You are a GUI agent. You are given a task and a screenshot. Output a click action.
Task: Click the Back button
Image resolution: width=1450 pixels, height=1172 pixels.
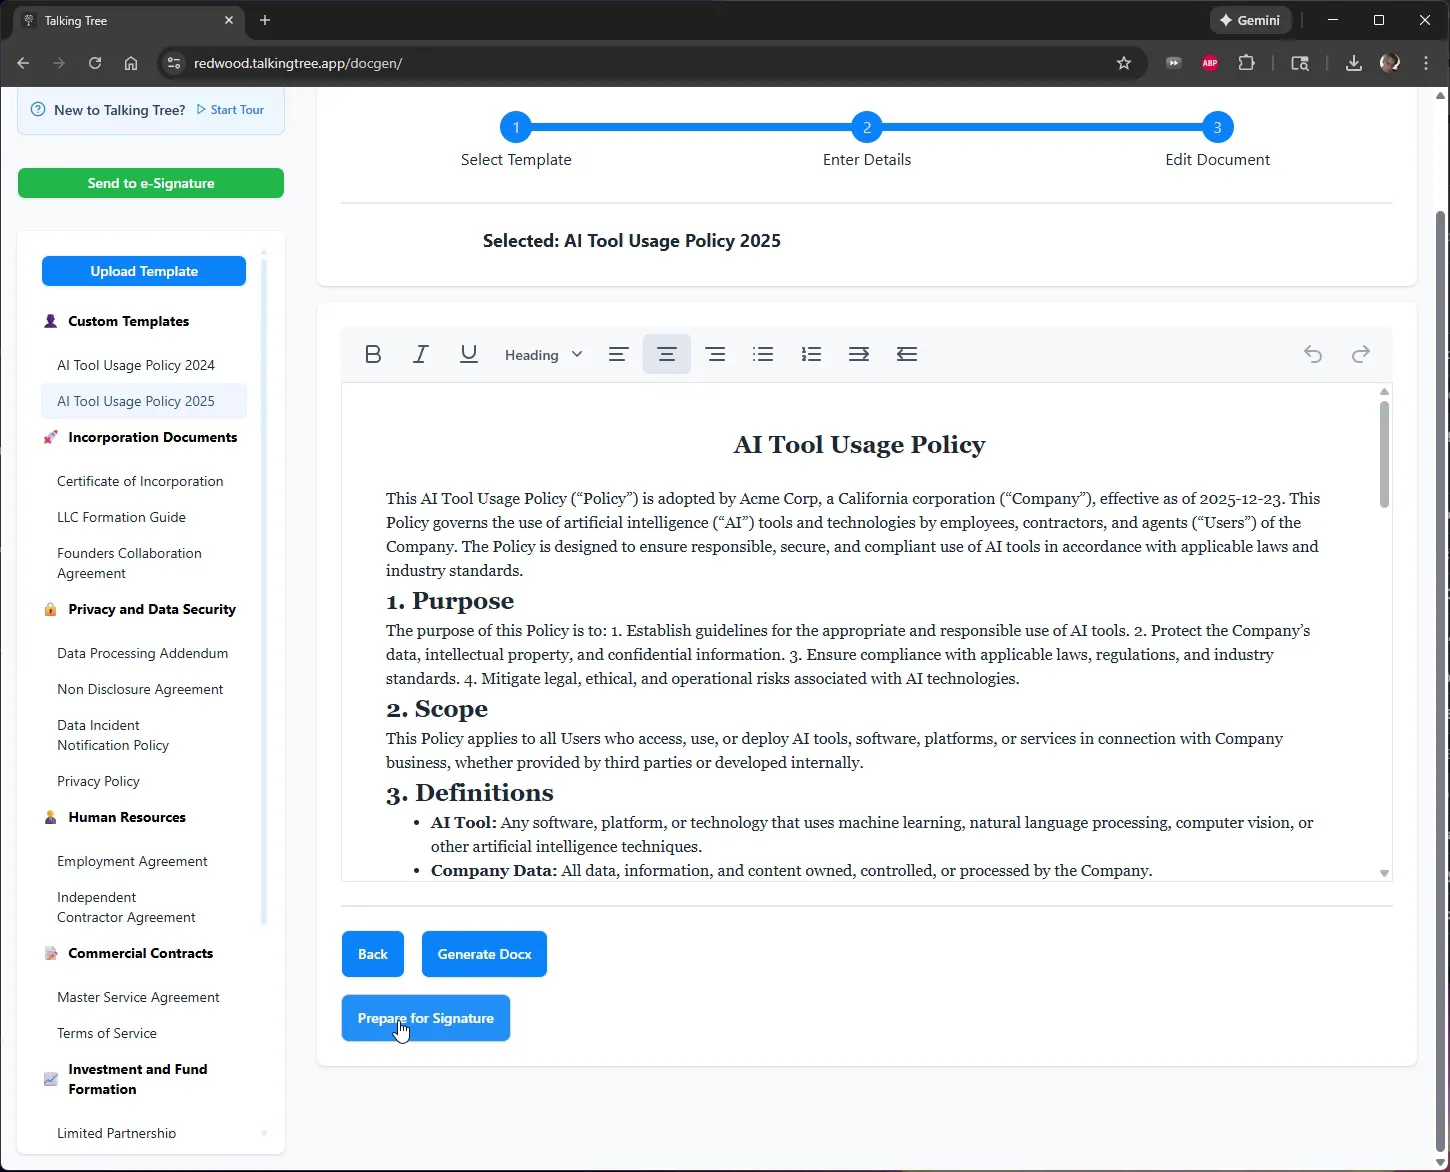click(373, 954)
